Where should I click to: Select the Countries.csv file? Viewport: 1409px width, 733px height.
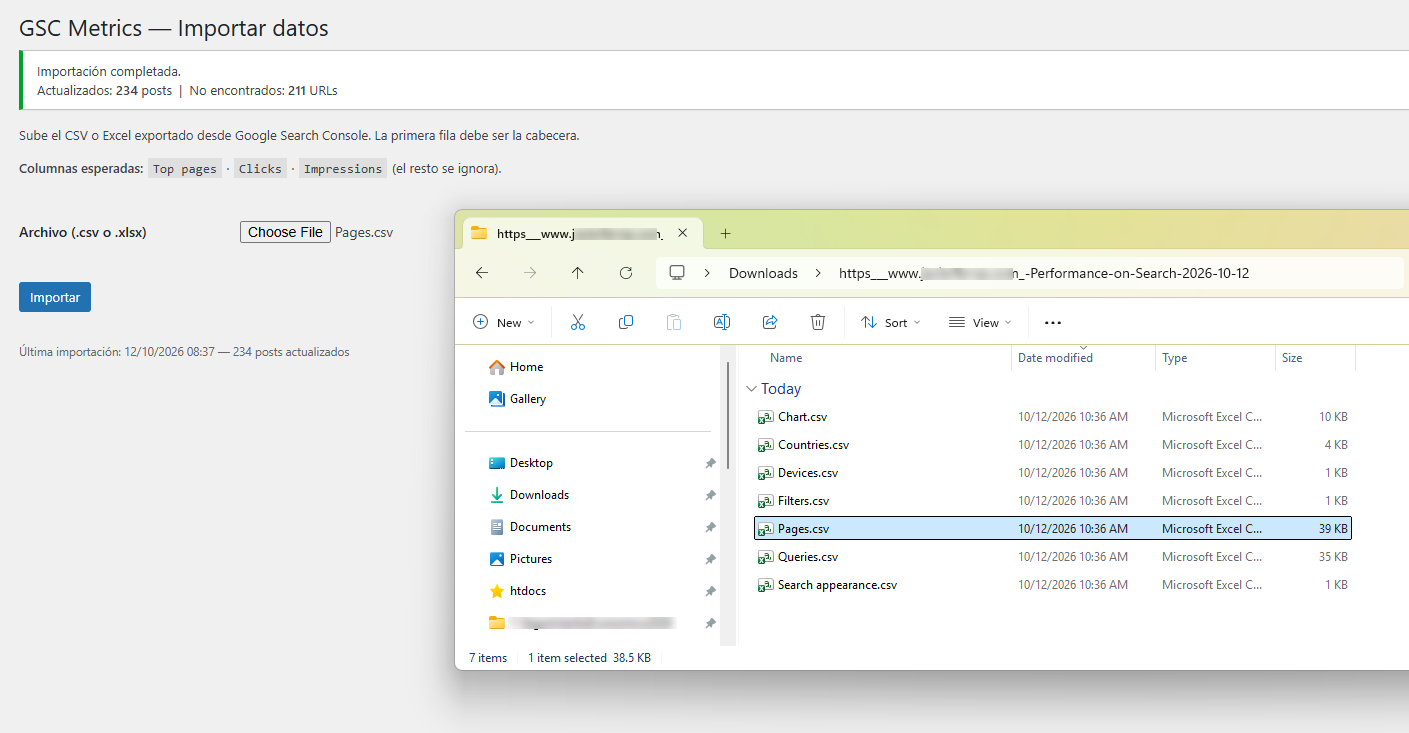pyautogui.click(x=1052, y=445)
